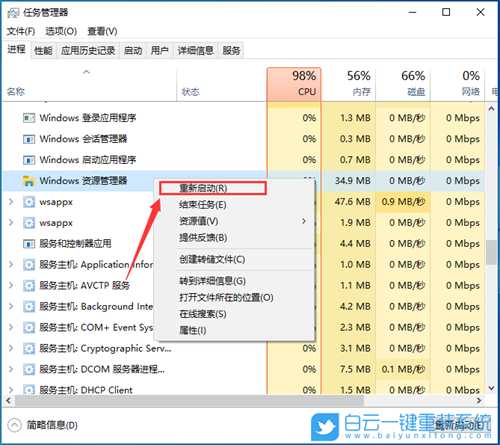Switch to the 性能 tab
This screenshot has width=500, height=445.
pos(44,51)
